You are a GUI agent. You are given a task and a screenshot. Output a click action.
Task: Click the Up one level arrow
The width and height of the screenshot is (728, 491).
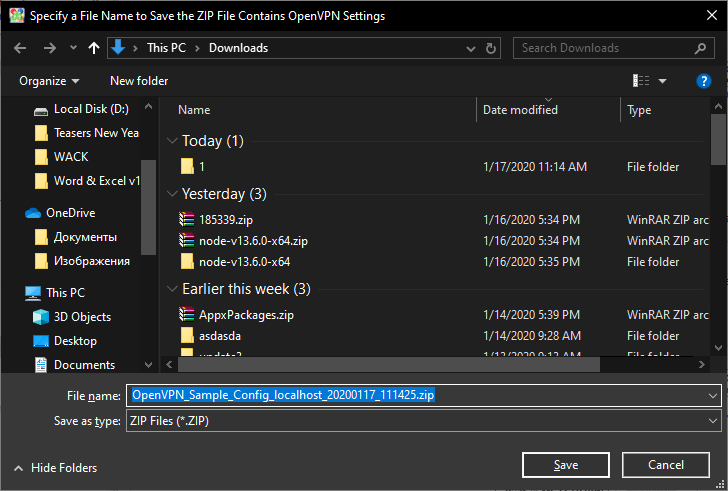[x=94, y=48]
